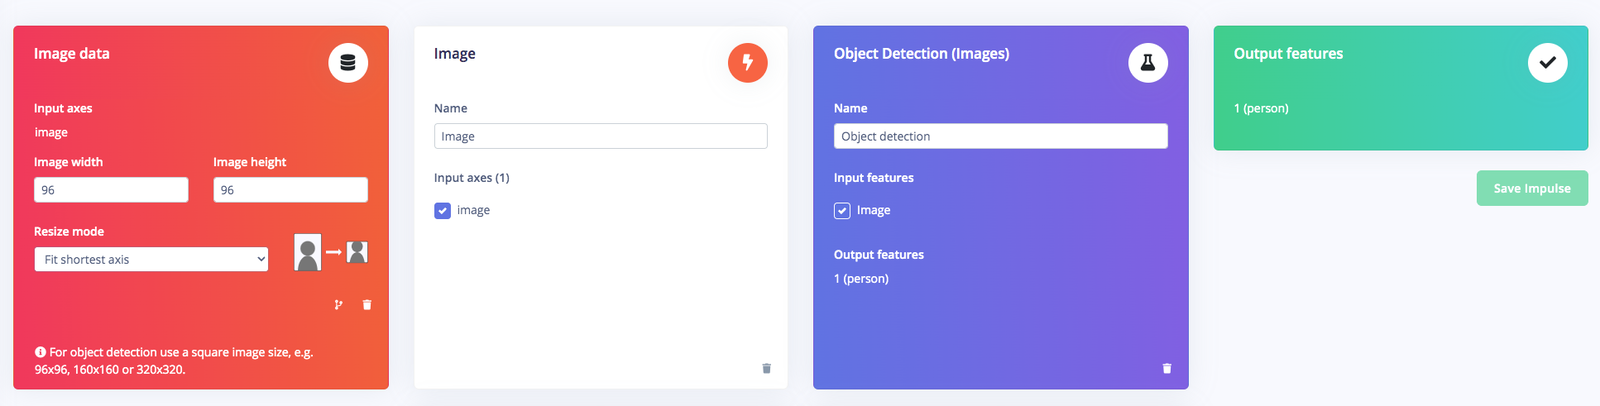The height and width of the screenshot is (406, 1600).
Task: Save the impulse with Save Impulse button
Action: pos(1532,188)
